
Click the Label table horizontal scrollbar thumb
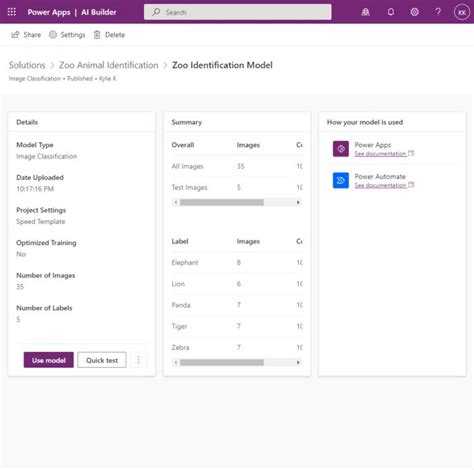pyautogui.click(x=222, y=362)
